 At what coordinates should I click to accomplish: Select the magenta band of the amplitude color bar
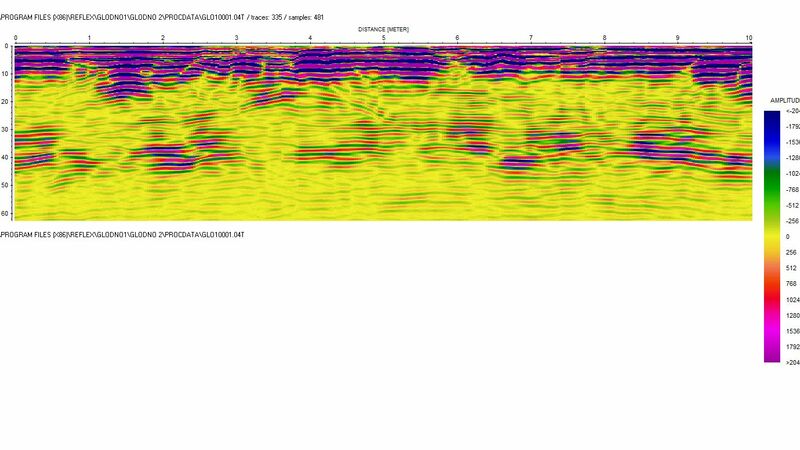tap(771, 340)
